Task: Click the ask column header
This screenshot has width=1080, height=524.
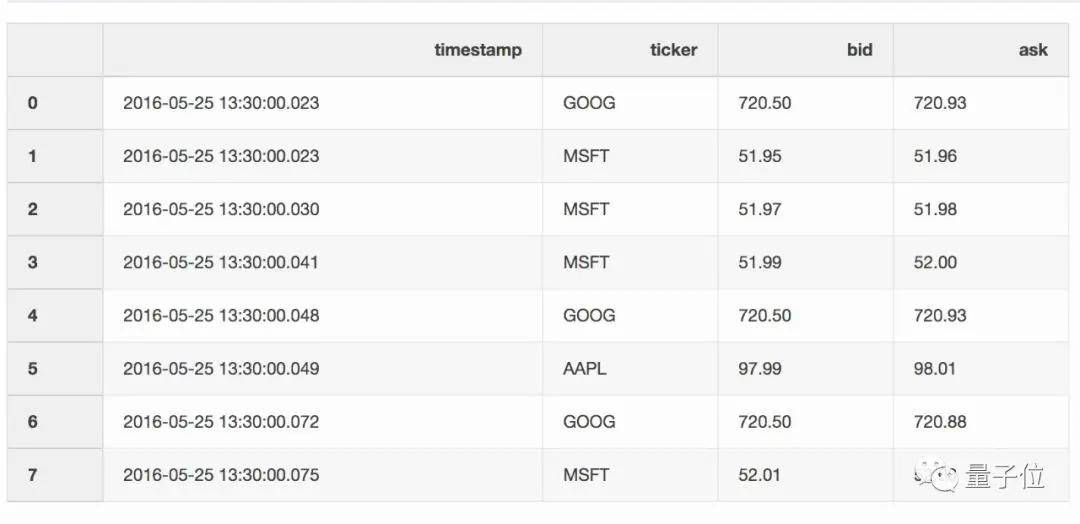Action: (x=1033, y=50)
